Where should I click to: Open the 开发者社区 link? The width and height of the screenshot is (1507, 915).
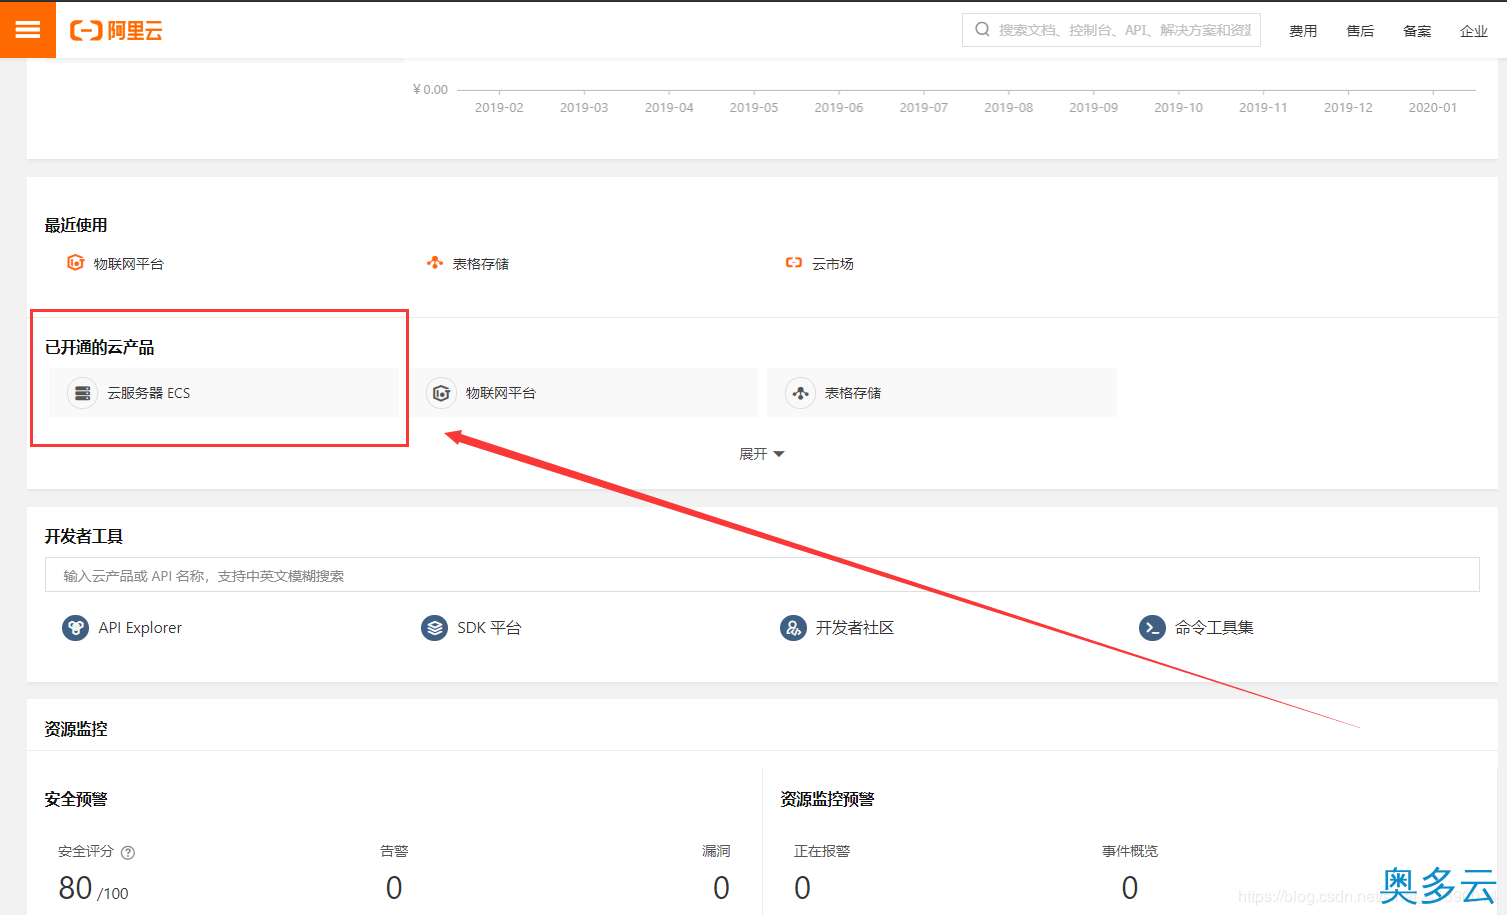855,628
